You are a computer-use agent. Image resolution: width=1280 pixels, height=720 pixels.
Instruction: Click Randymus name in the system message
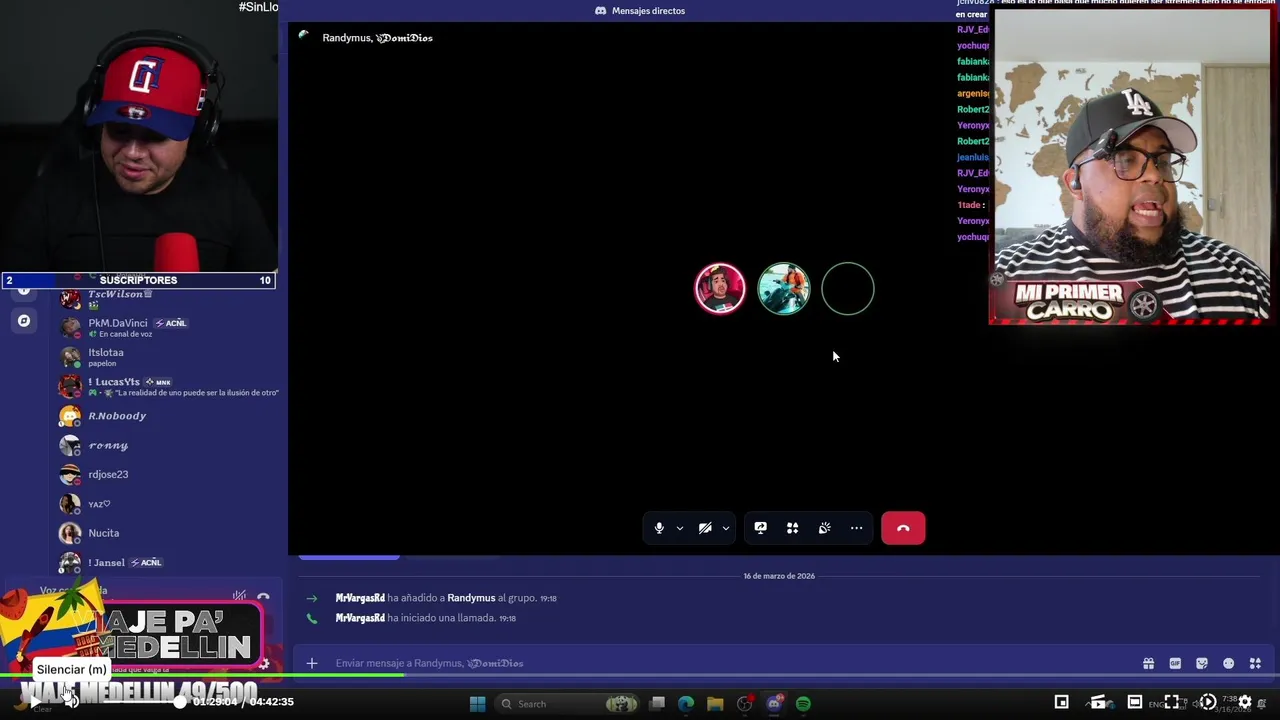pyautogui.click(x=471, y=598)
